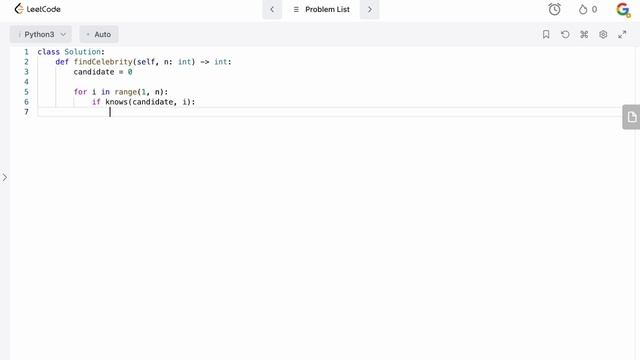Click line number 3 in gutter
The width and height of the screenshot is (640, 360).
(26, 72)
